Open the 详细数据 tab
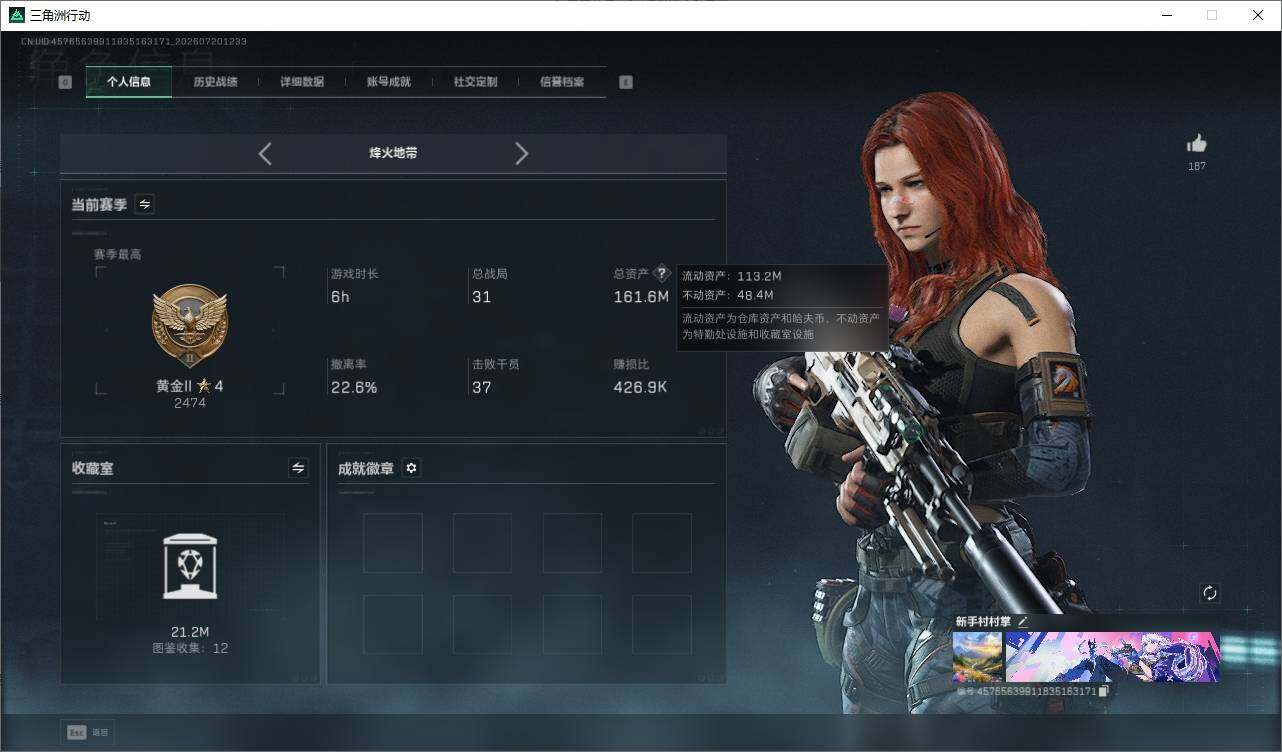 pos(302,82)
